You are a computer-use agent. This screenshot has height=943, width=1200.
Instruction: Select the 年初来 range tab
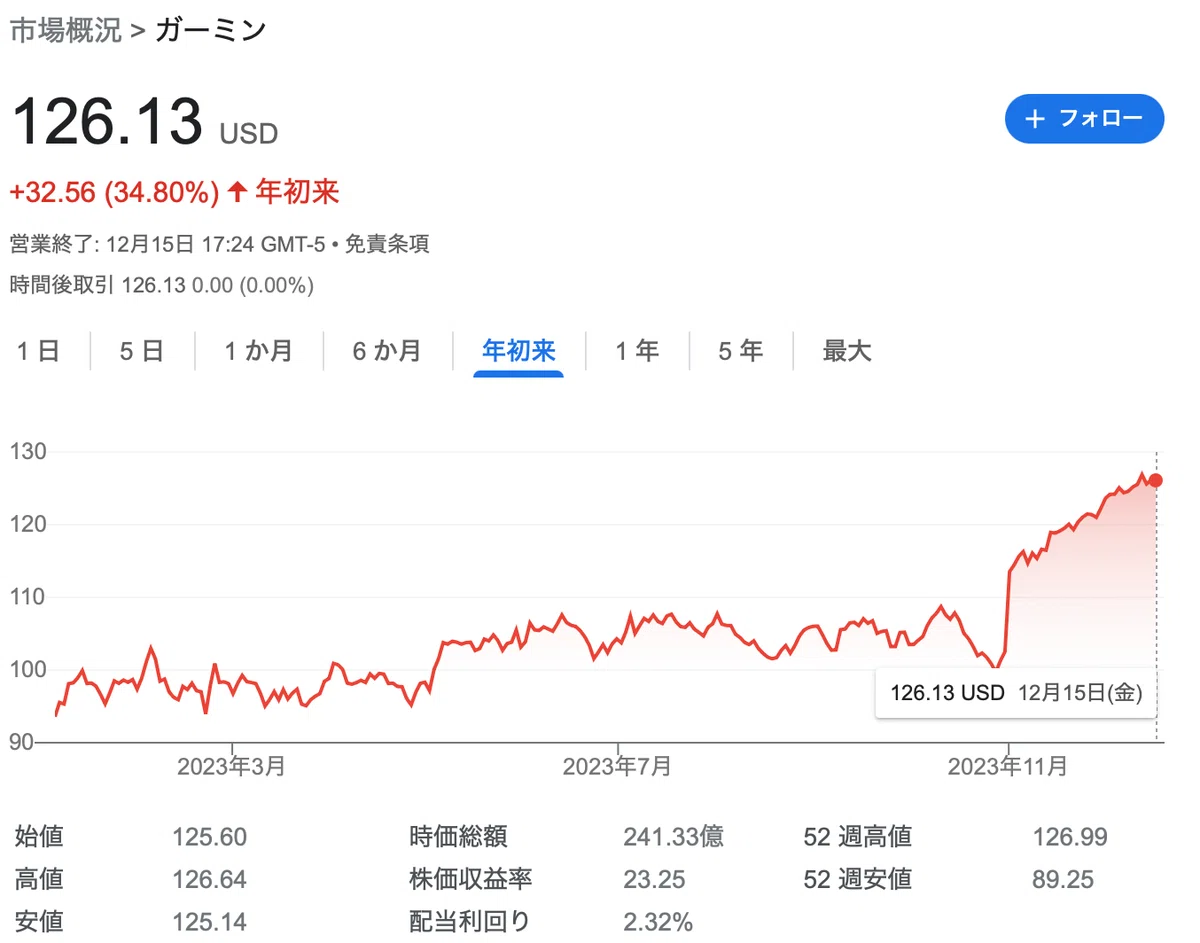(518, 351)
